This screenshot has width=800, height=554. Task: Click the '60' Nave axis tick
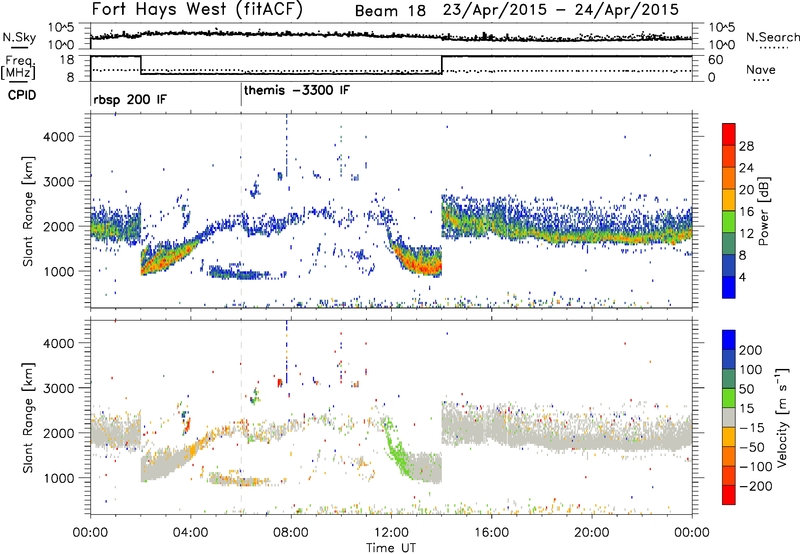pyautogui.click(x=716, y=60)
